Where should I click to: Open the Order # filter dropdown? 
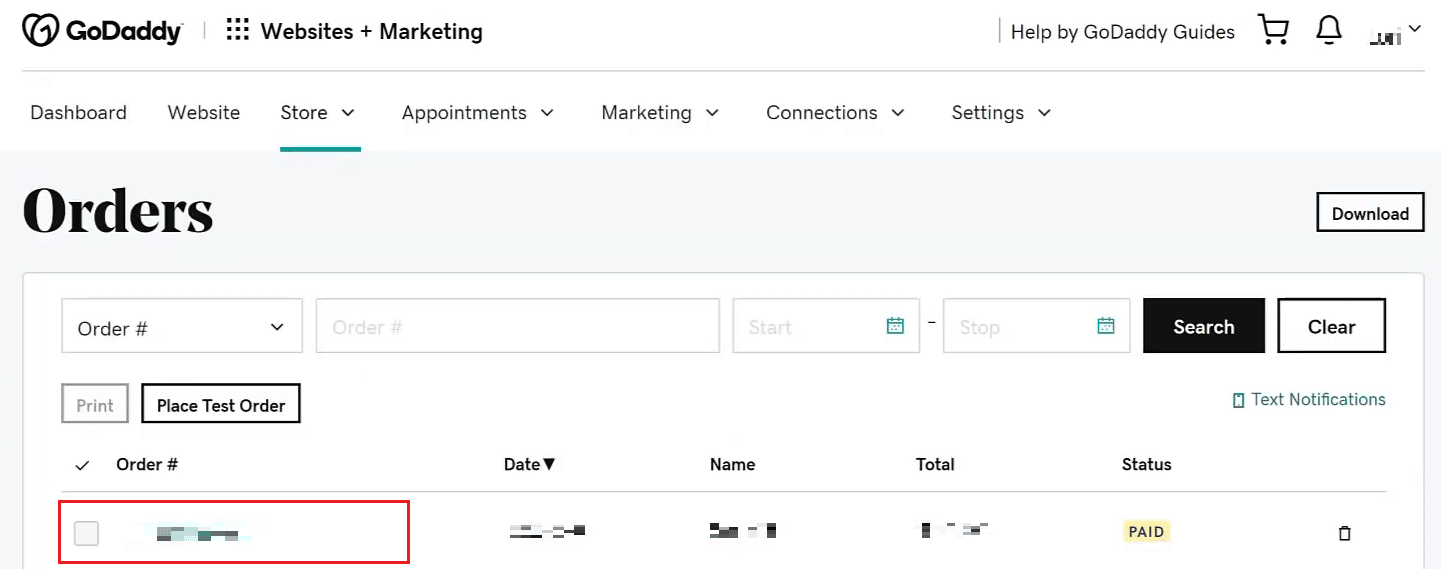(182, 326)
